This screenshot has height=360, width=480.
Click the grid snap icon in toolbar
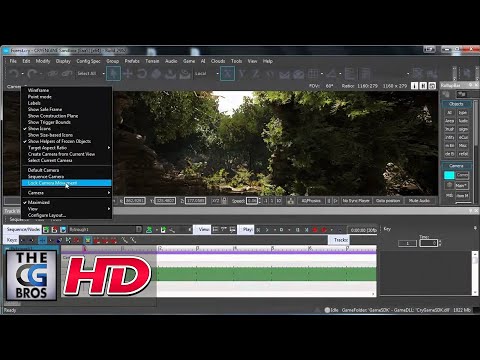coord(313,73)
